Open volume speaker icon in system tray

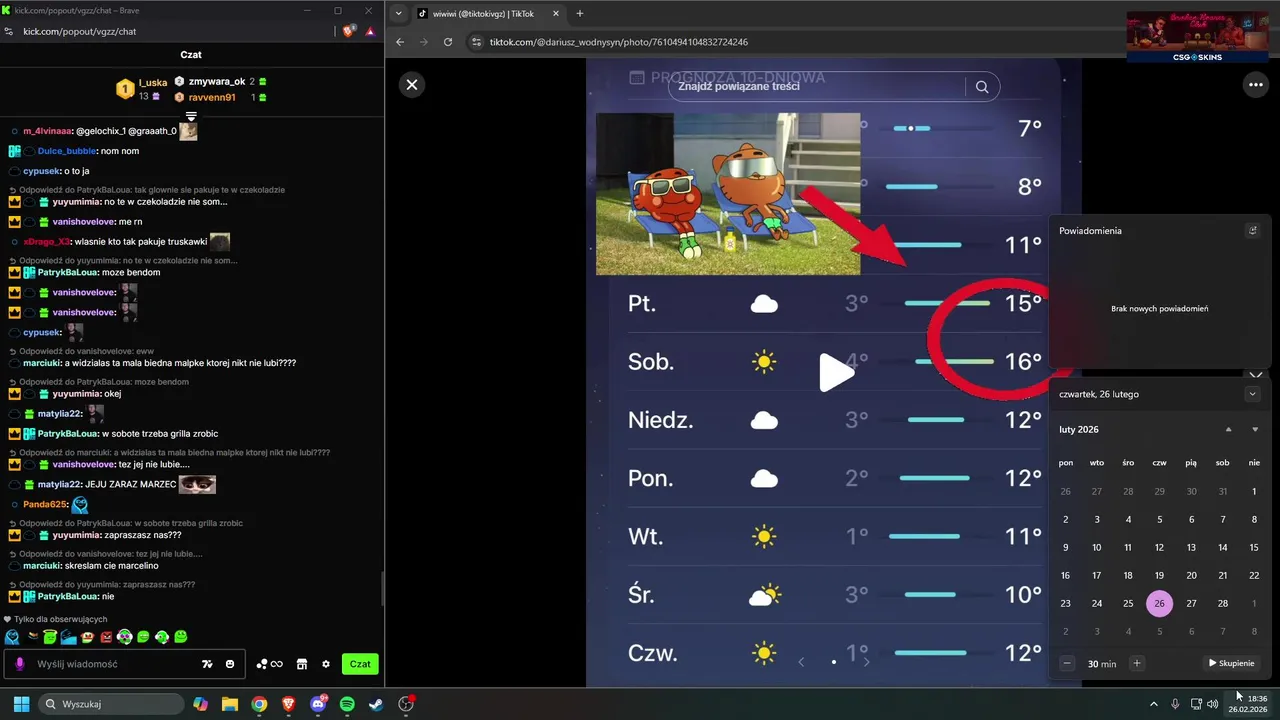1213,704
